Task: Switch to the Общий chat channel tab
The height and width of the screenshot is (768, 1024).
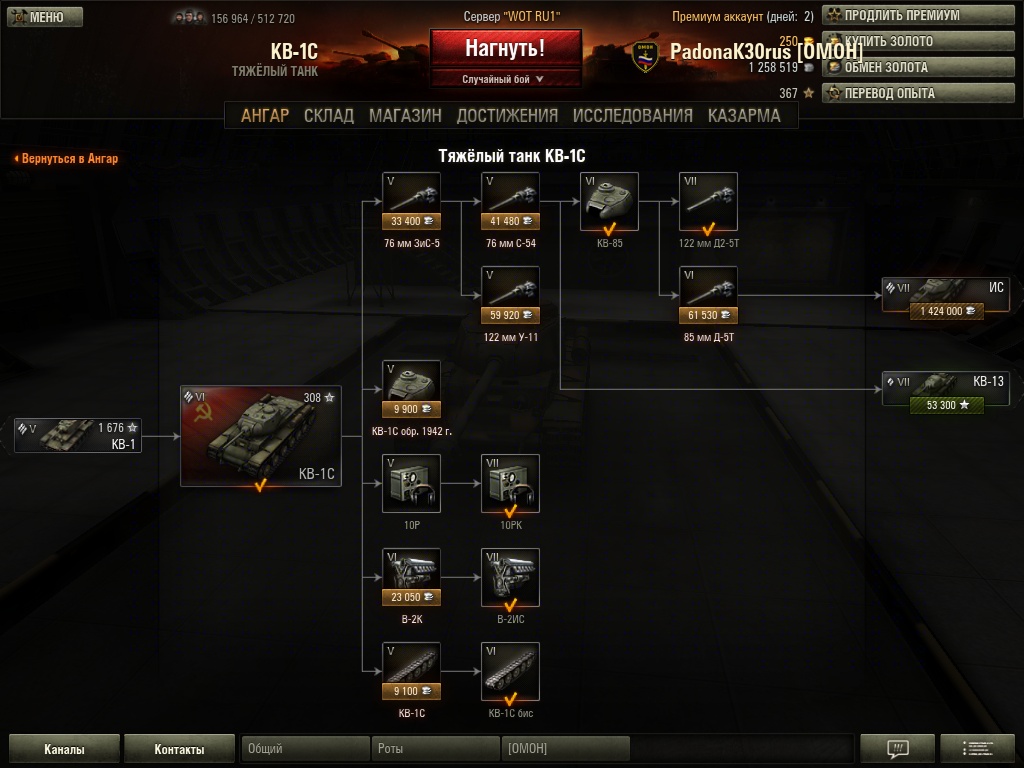Action: (304, 748)
